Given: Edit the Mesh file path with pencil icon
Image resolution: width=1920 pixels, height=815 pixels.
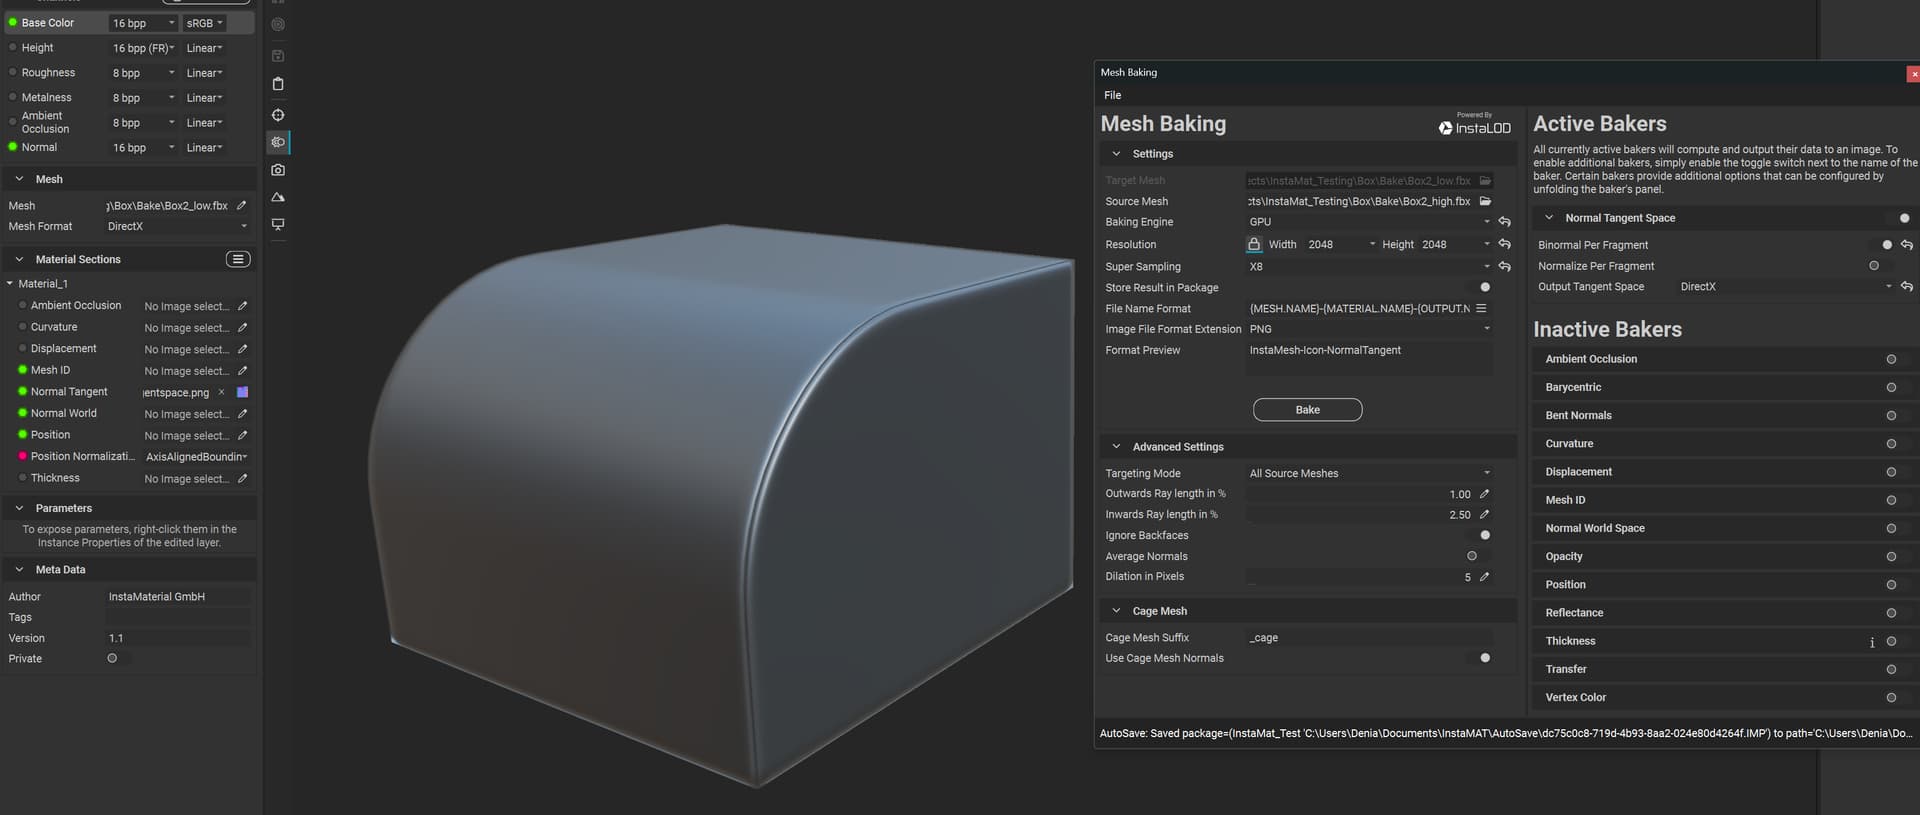Looking at the screenshot, I should (x=241, y=205).
